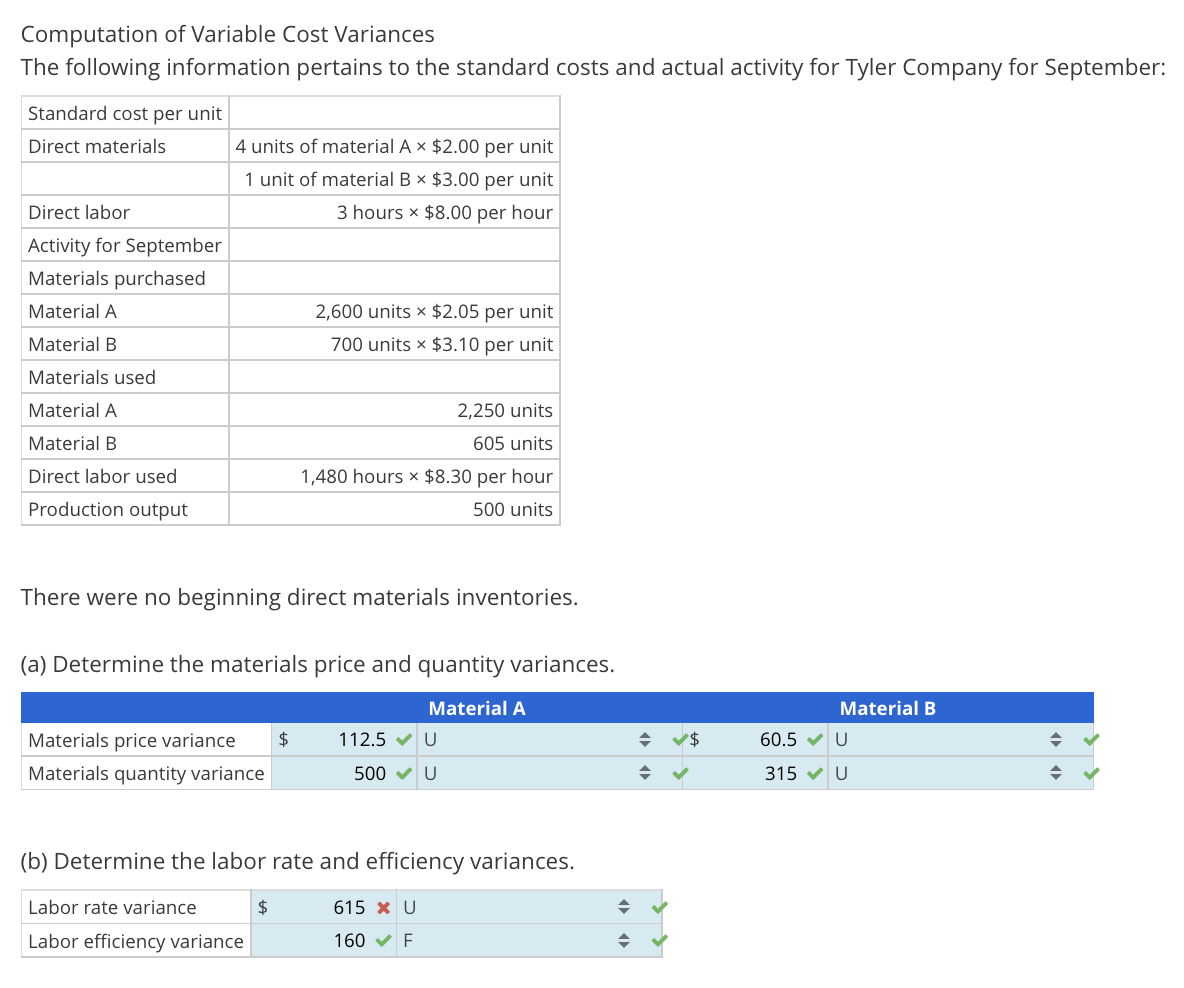Image resolution: width=1184 pixels, height=988 pixels.
Task: Select the Material B column header
Action: pos(887,708)
